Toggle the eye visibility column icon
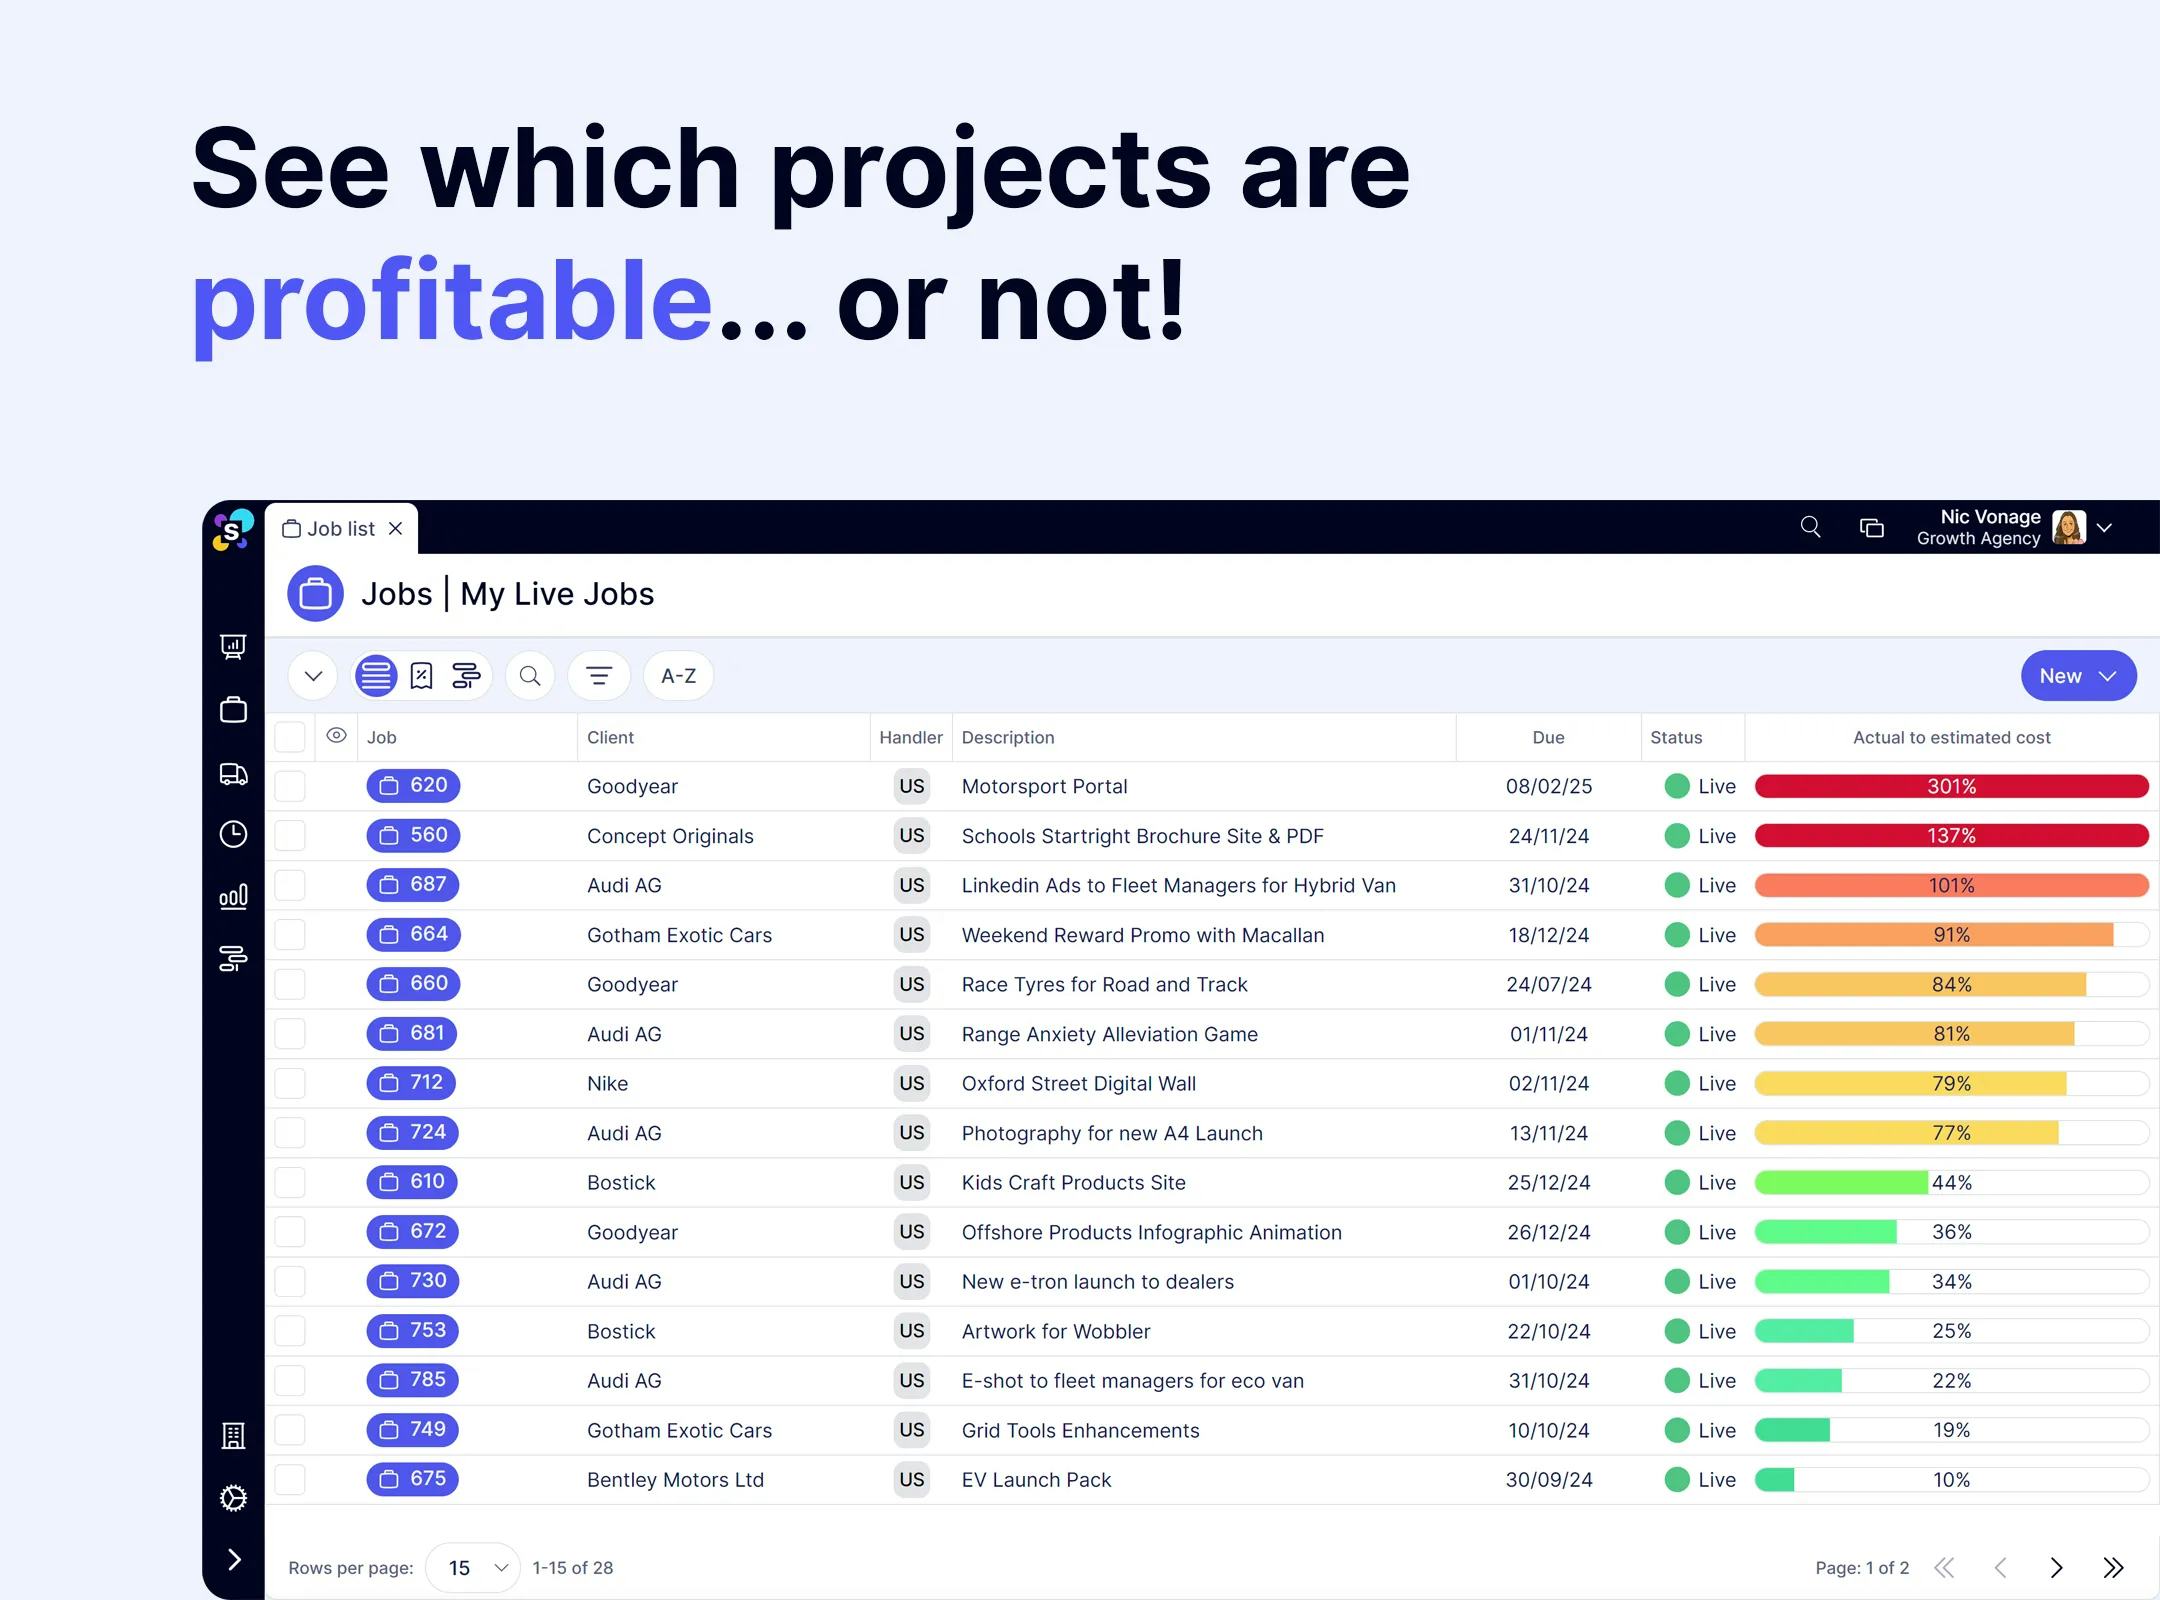Screen dimensions: 2160x1600 click(x=337, y=736)
